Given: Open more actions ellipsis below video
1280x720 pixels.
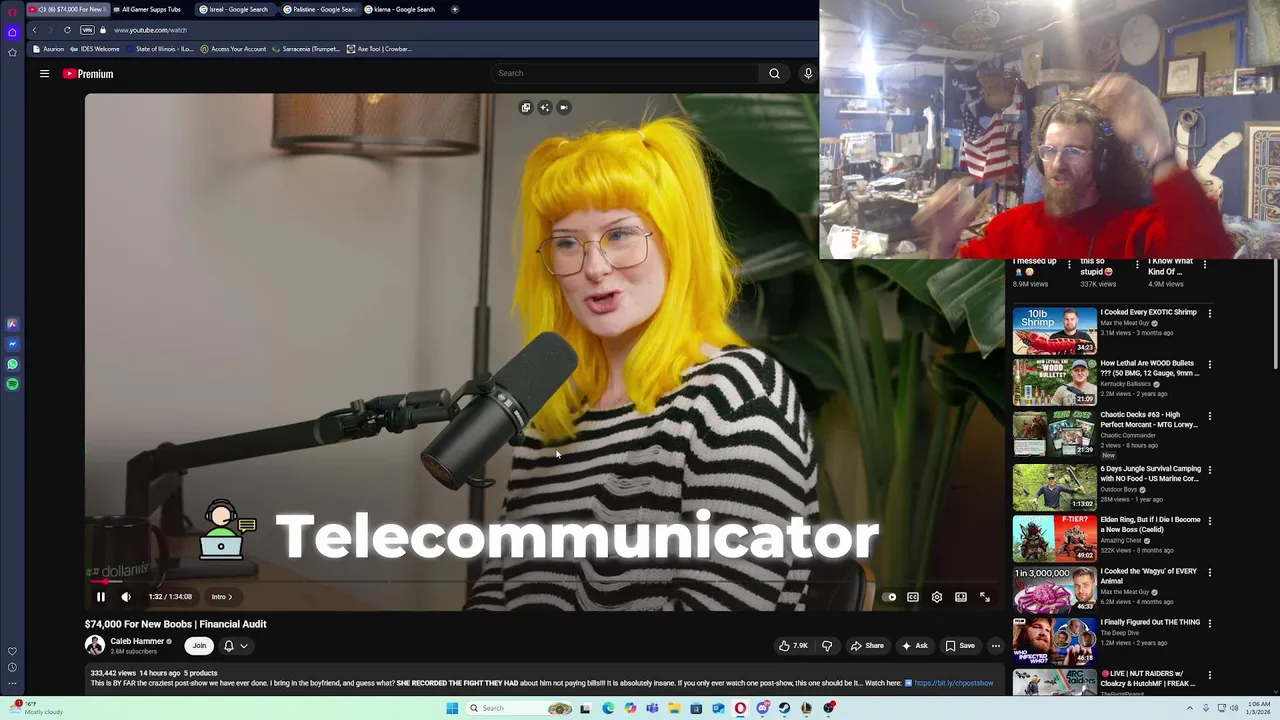Looking at the screenshot, I should tap(995, 646).
